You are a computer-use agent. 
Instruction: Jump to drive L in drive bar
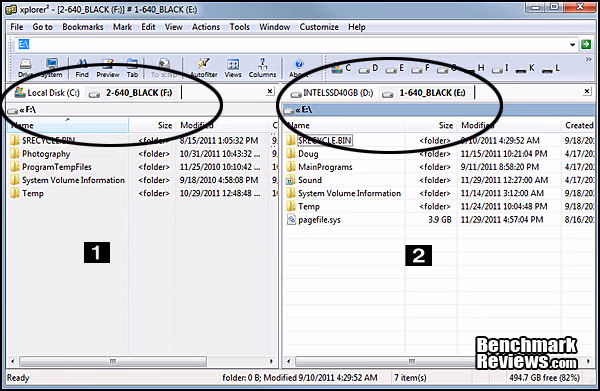[551, 68]
